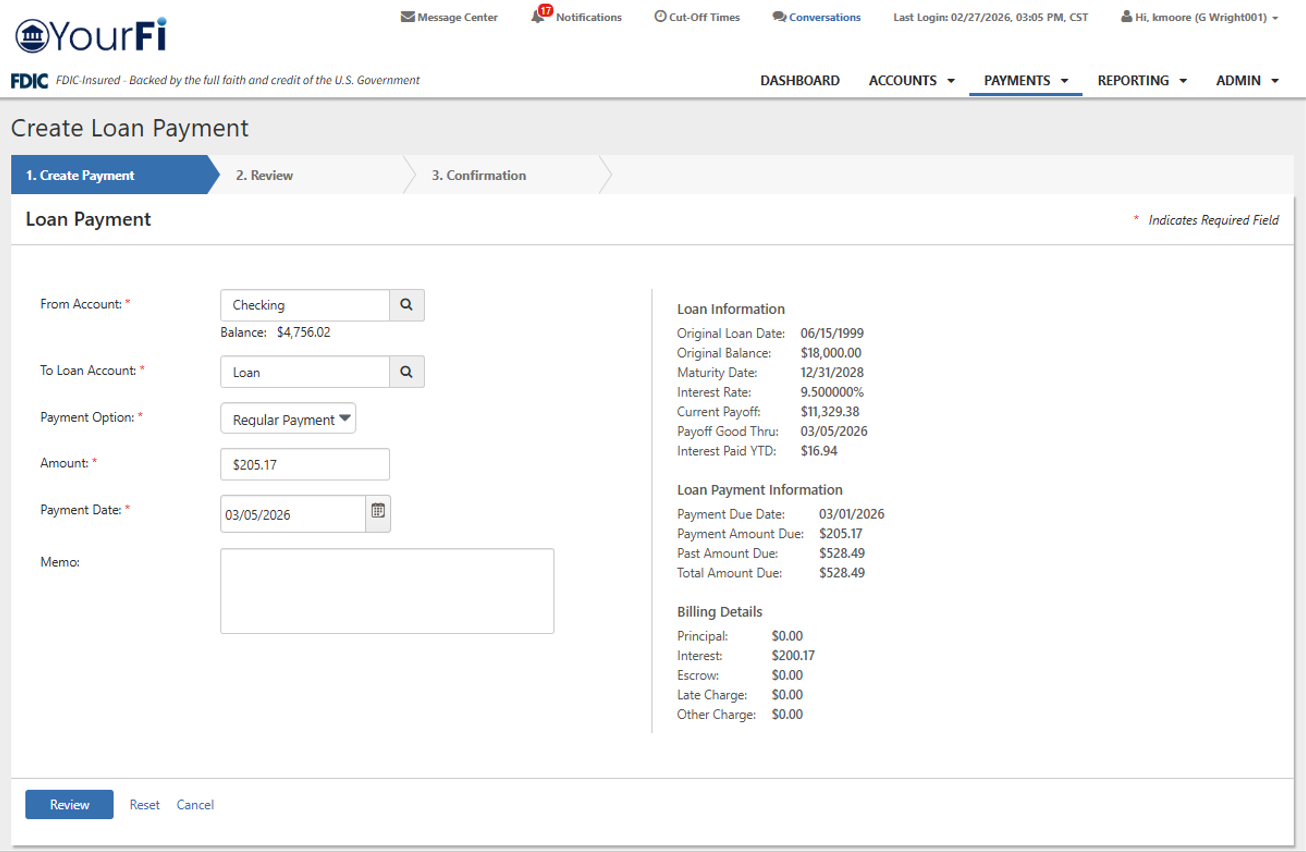The width and height of the screenshot is (1306, 852).
Task: Open the Message Center envelope icon
Action: (407, 17)
